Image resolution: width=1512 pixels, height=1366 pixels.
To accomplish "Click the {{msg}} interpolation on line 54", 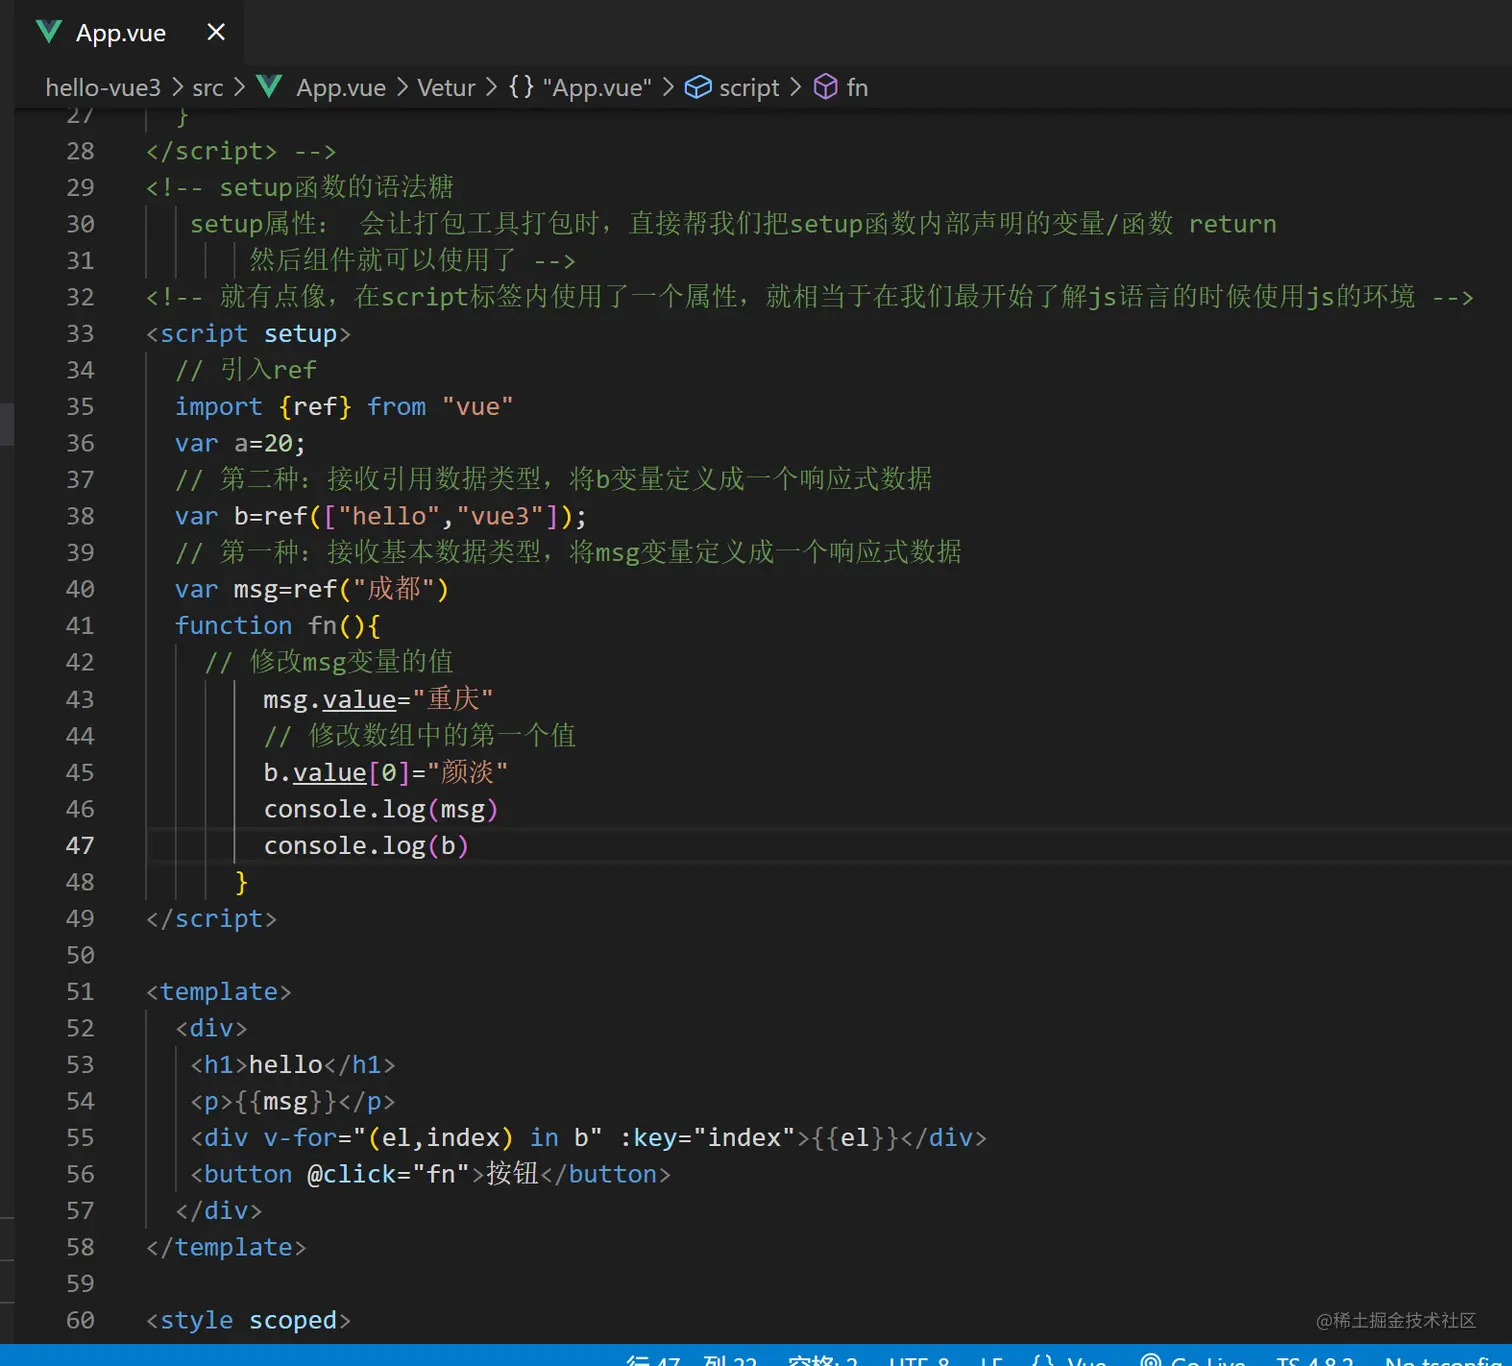I will pos(285,1101).
